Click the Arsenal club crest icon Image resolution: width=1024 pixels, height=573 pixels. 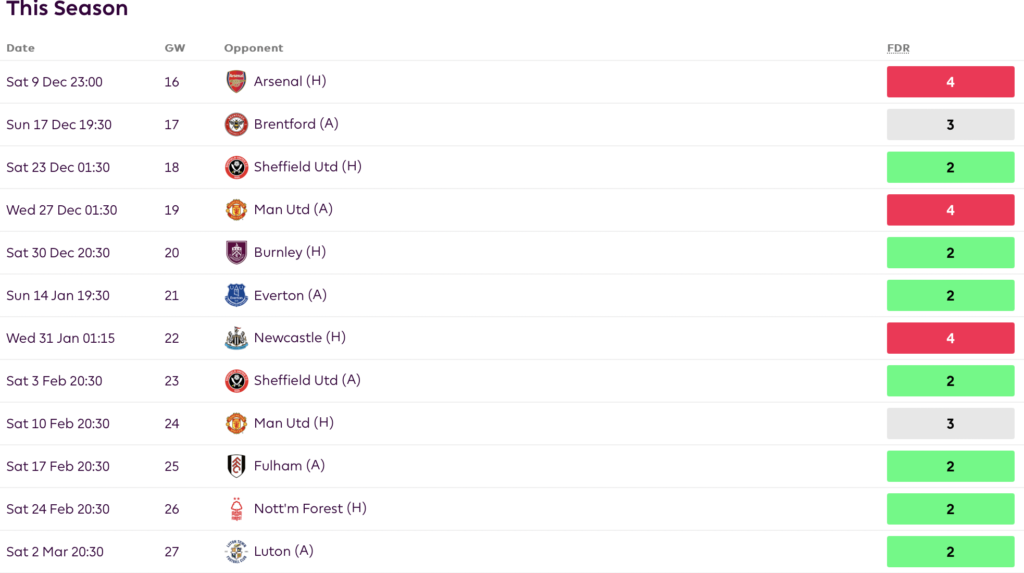click(x=236, y=82)
